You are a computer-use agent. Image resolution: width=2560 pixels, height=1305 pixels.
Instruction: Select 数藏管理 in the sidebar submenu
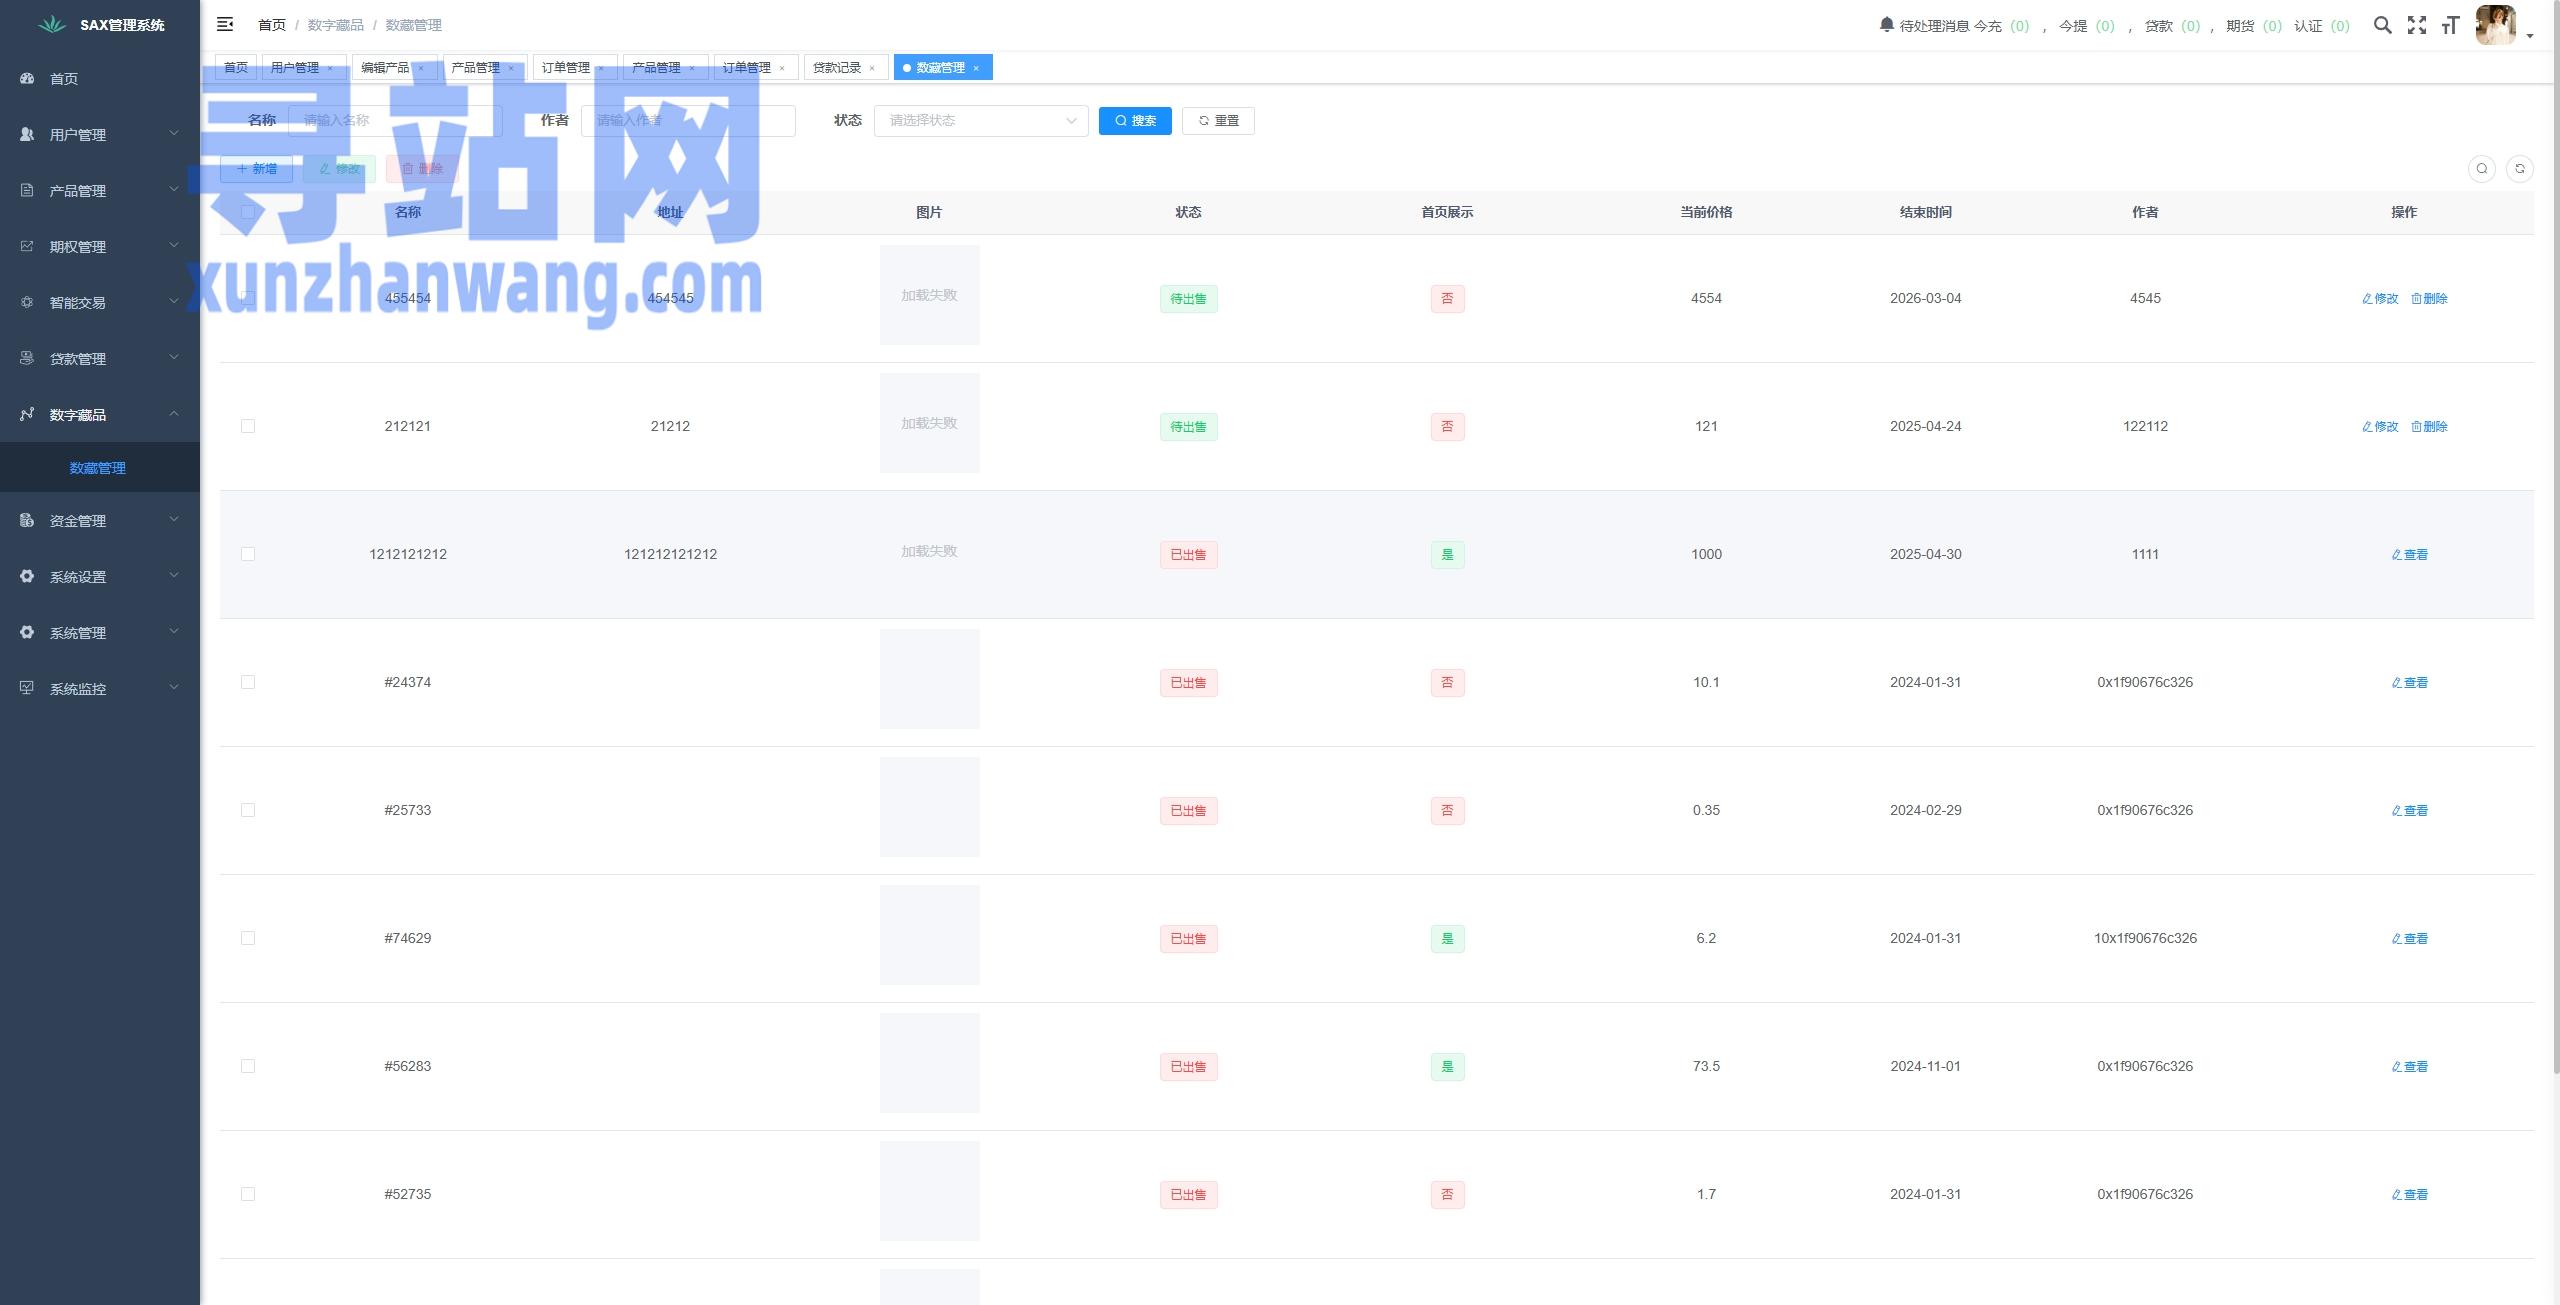click(x=98, y=468)
